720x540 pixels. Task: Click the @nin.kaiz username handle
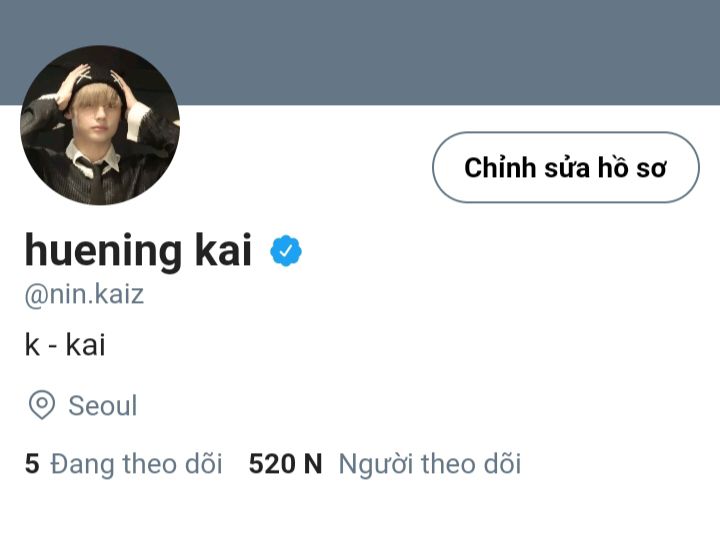[x=84, y=294]
